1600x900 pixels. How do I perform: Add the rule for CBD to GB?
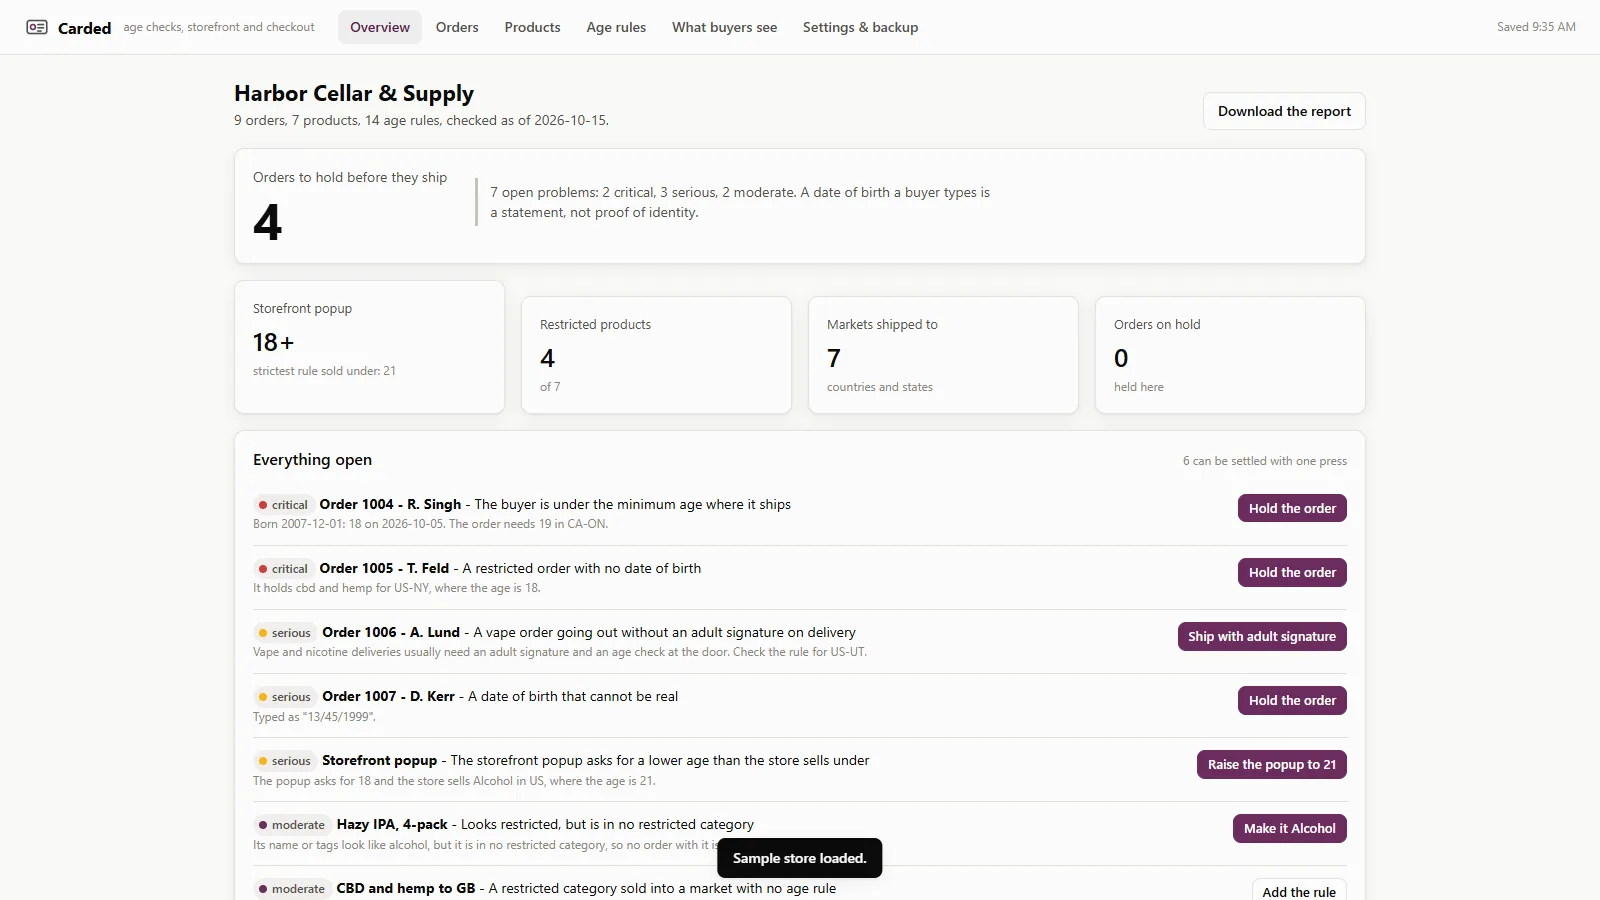click(x=1299, y=891)
